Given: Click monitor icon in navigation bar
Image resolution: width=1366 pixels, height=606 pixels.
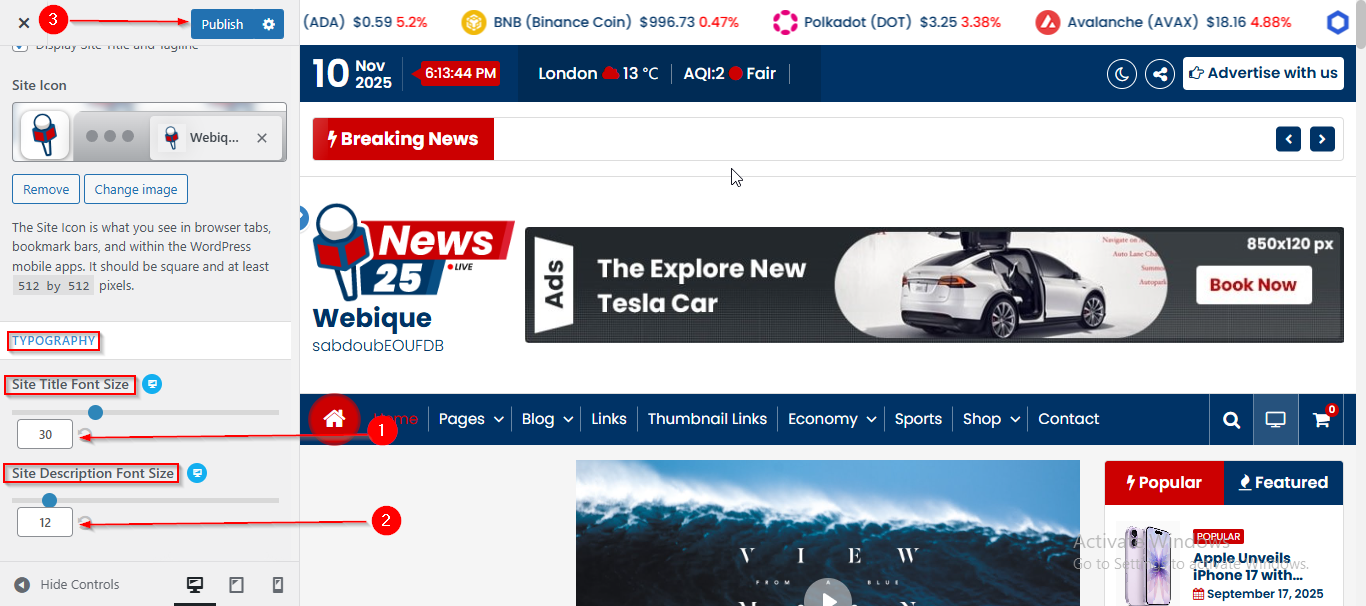Looking at the screenshot, I should [x=1276, y=420].
